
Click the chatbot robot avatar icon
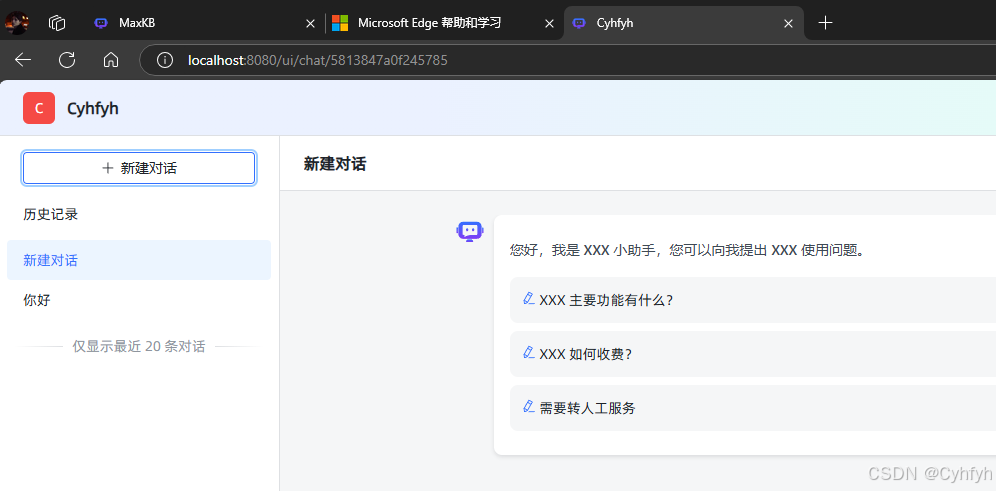470,231
